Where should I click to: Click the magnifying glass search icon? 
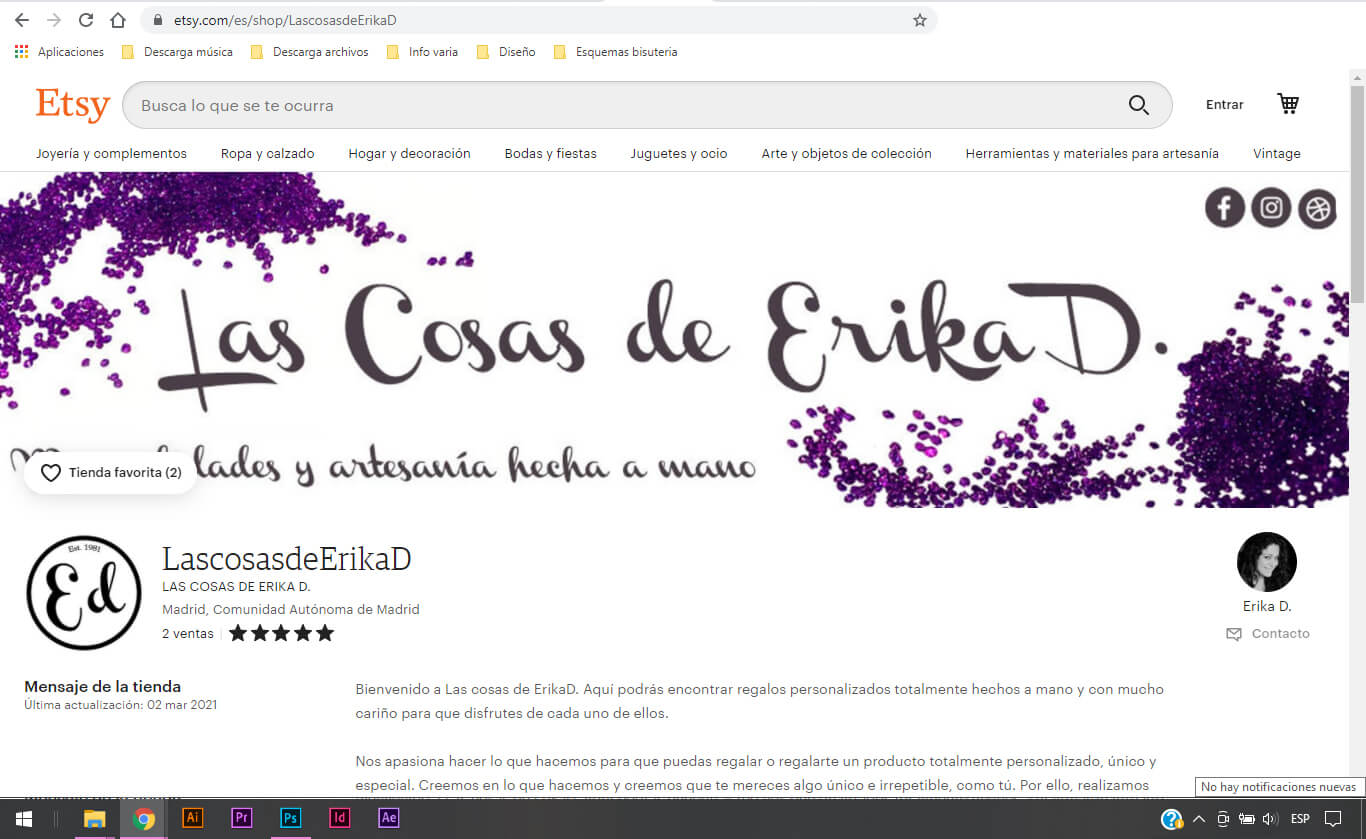pos(1138,105)
